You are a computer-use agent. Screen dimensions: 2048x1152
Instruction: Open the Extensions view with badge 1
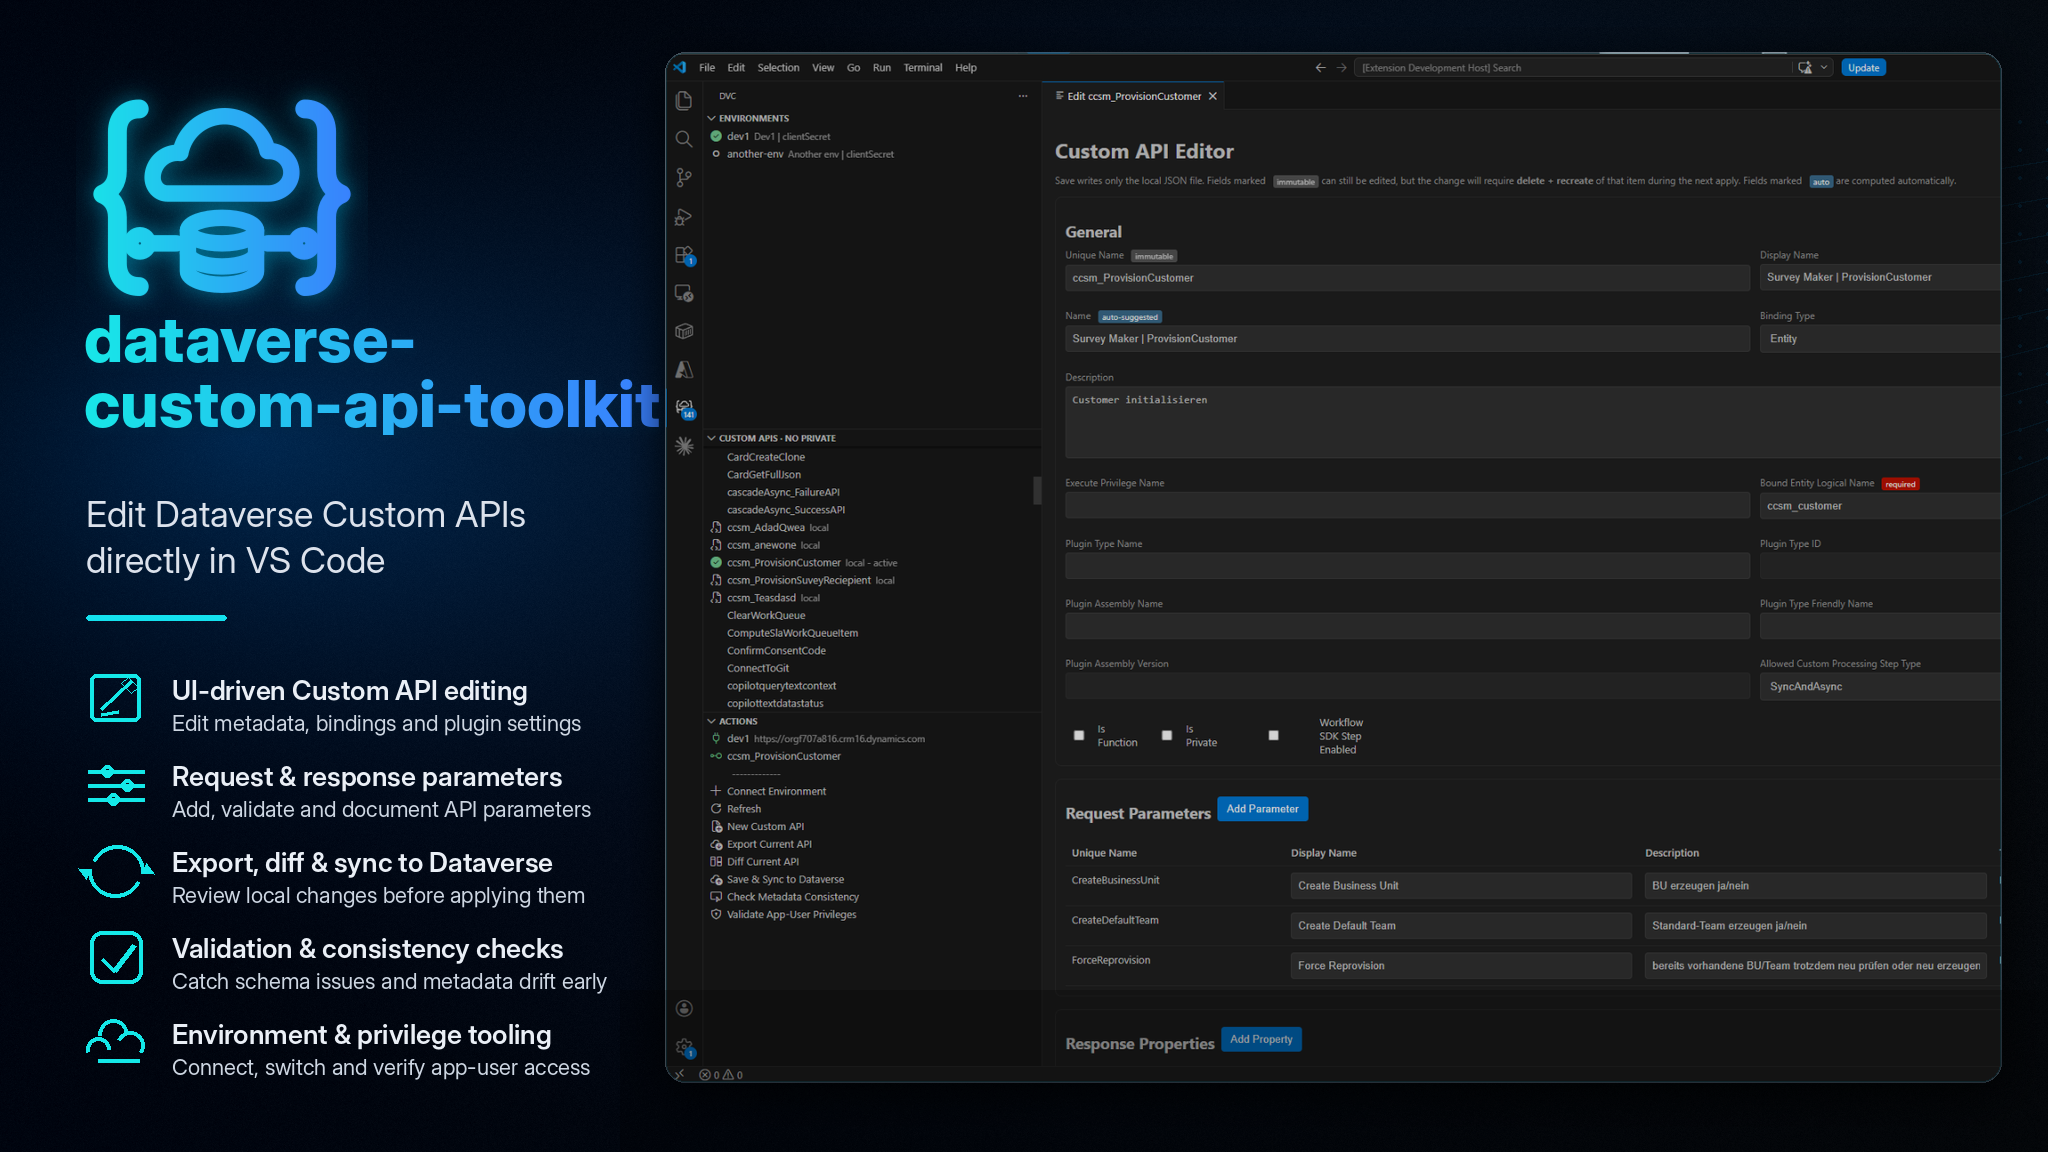click(x=684, y=255)
